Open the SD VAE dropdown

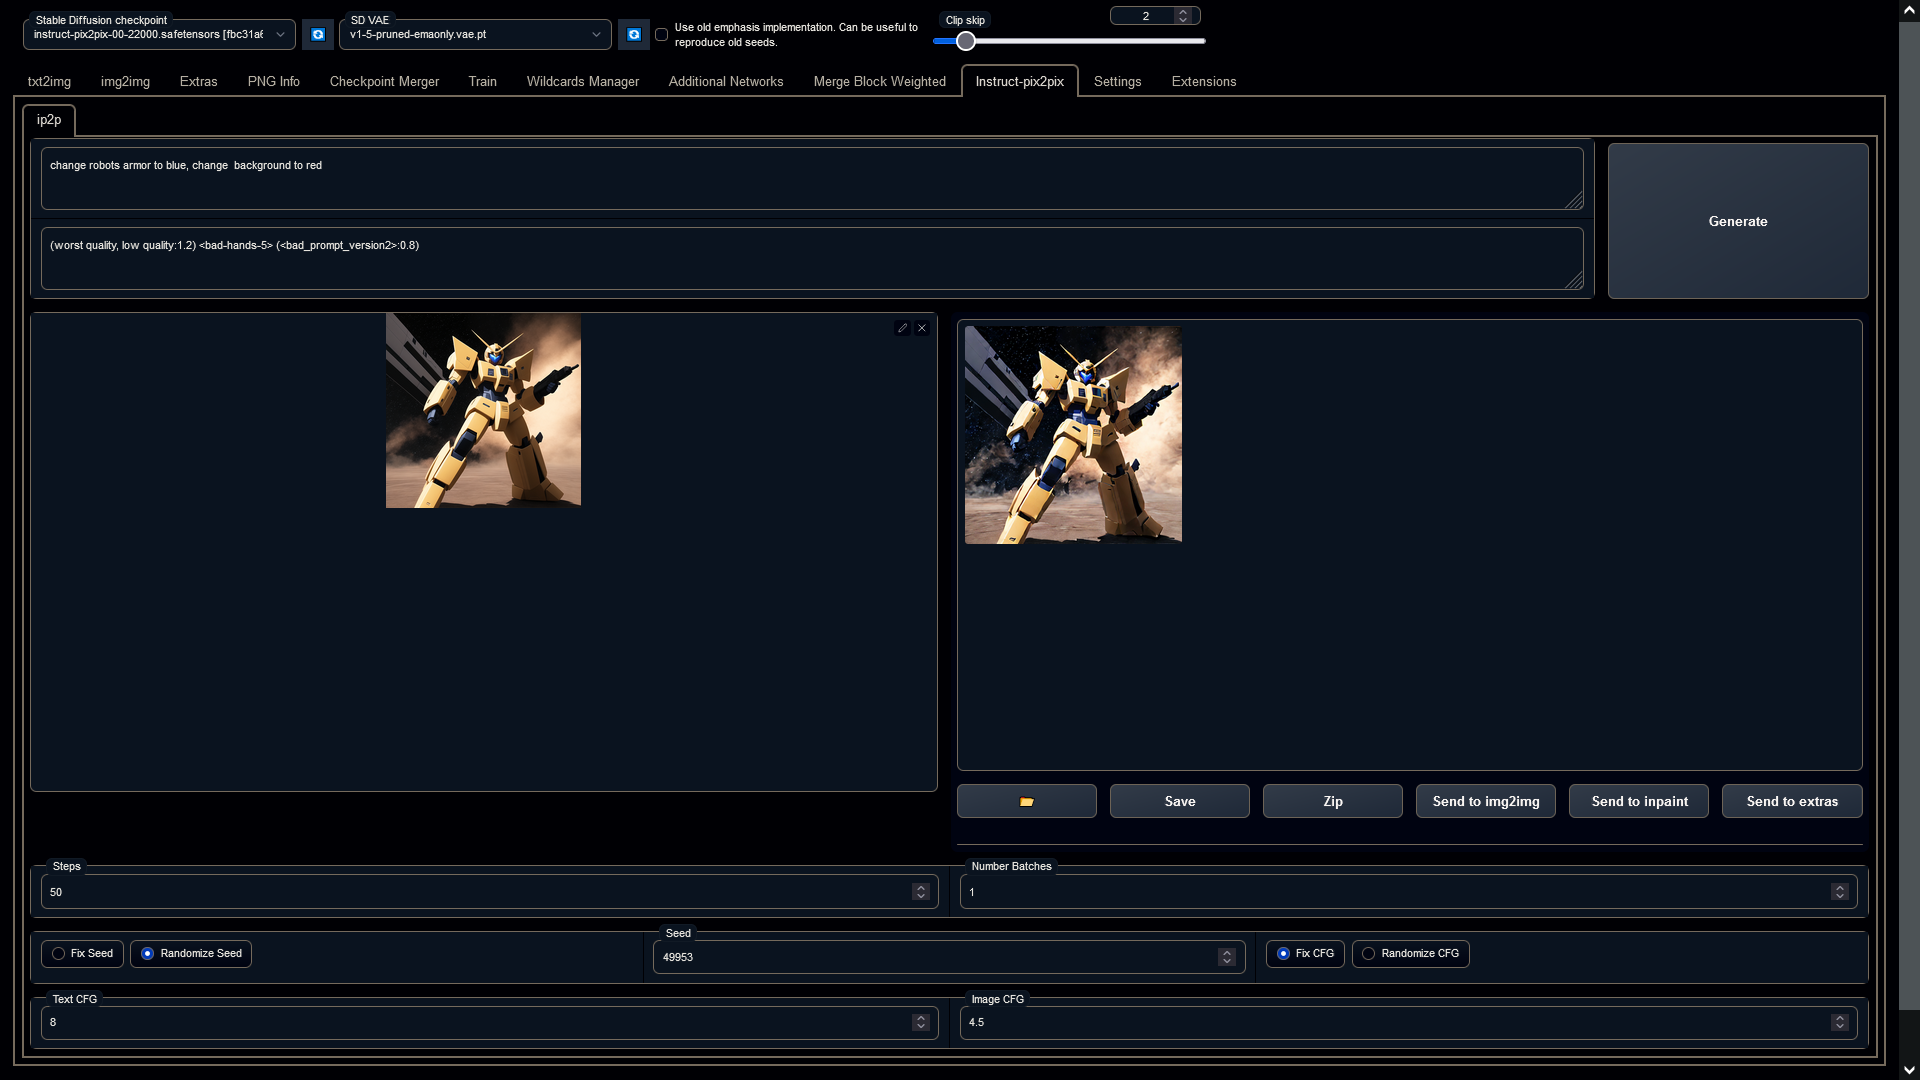(x=475, y=35)
